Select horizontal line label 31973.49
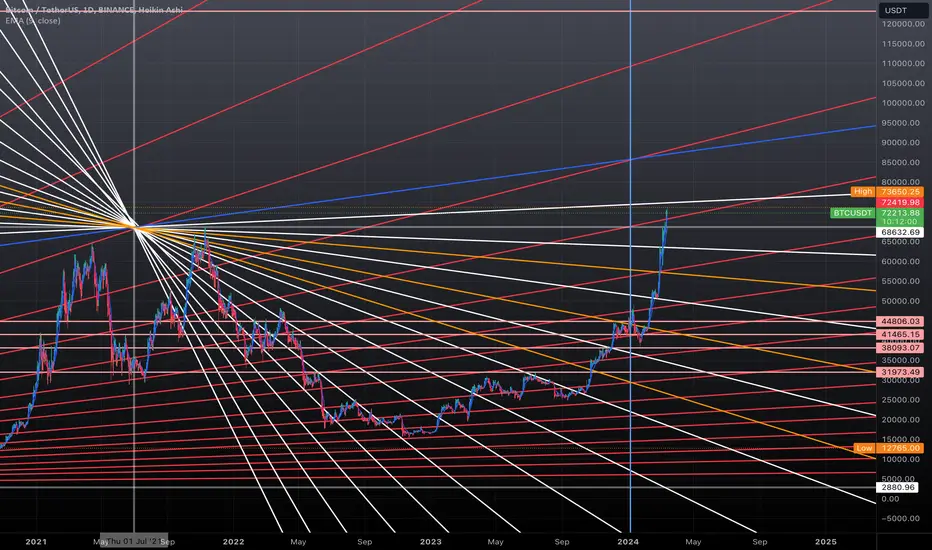This screenshot has width=932, height=550. point(900,372)
